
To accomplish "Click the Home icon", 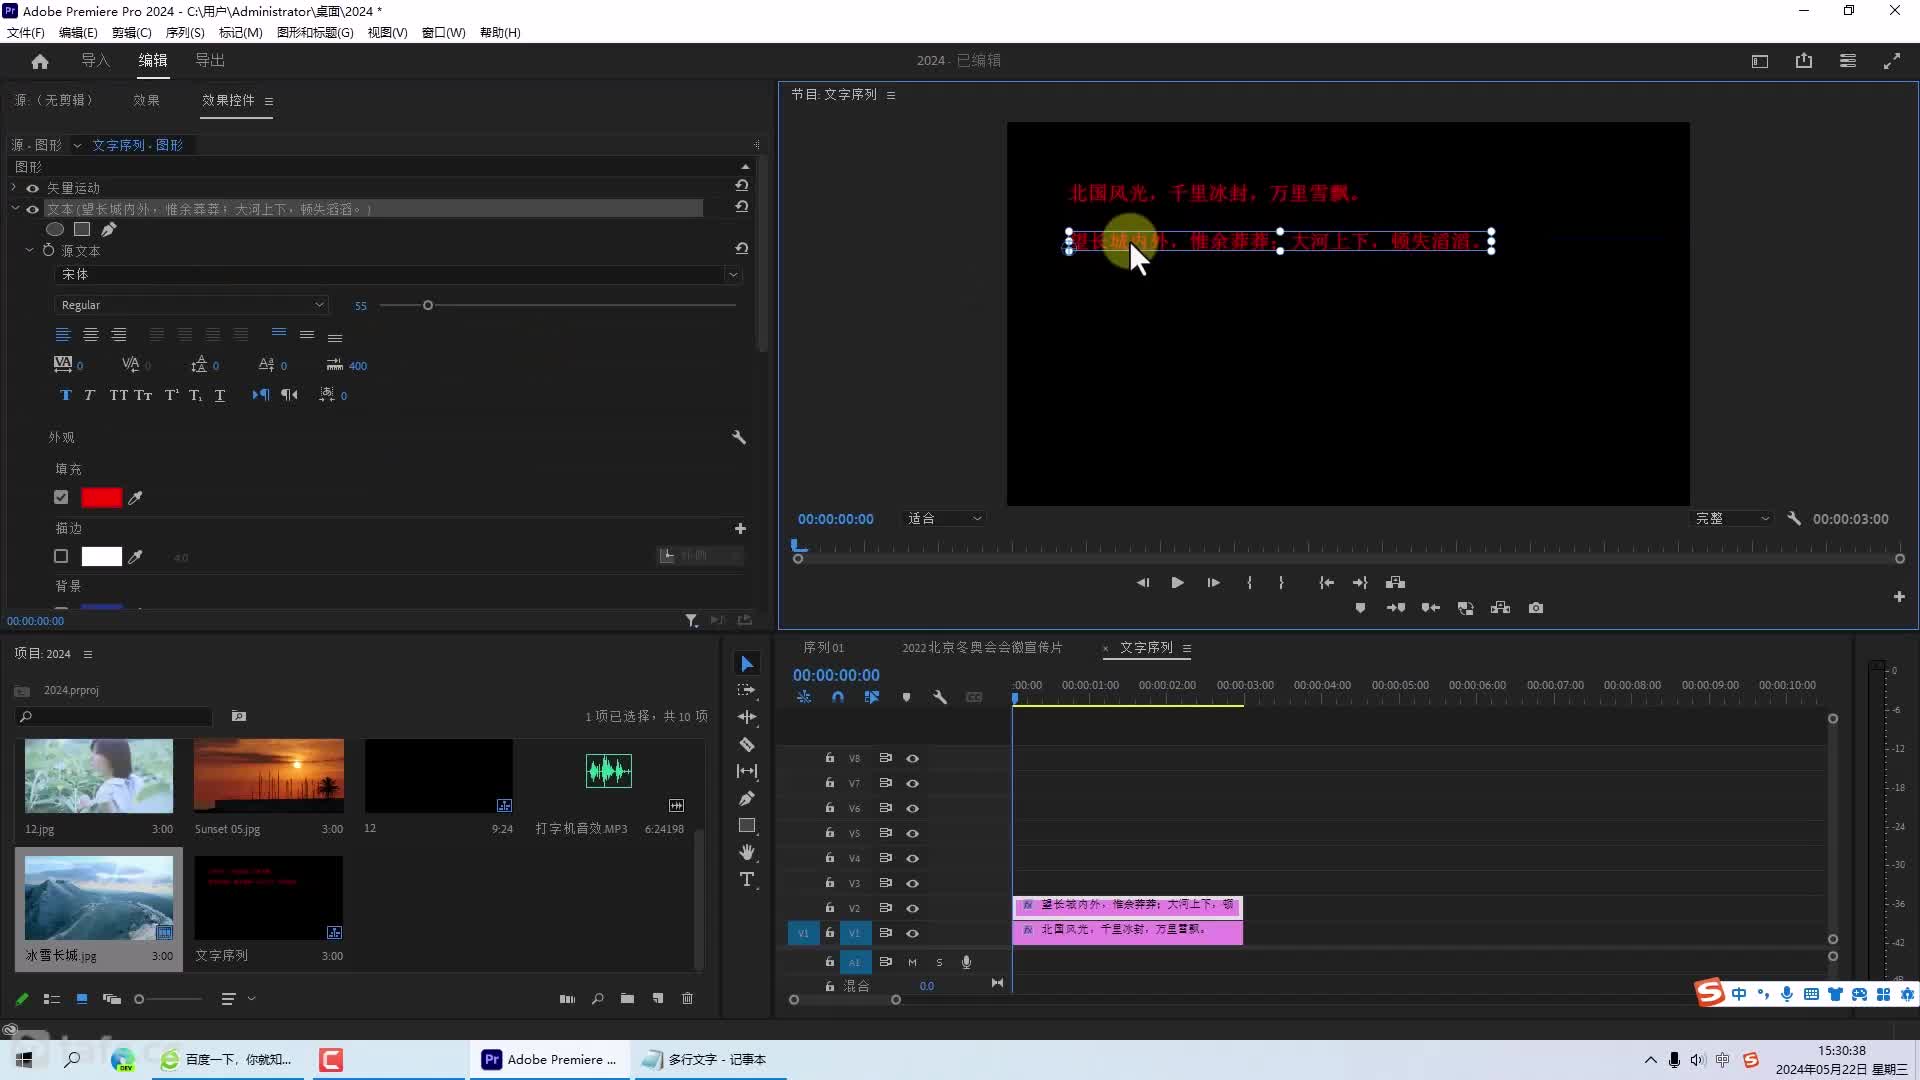I will 40,61.
